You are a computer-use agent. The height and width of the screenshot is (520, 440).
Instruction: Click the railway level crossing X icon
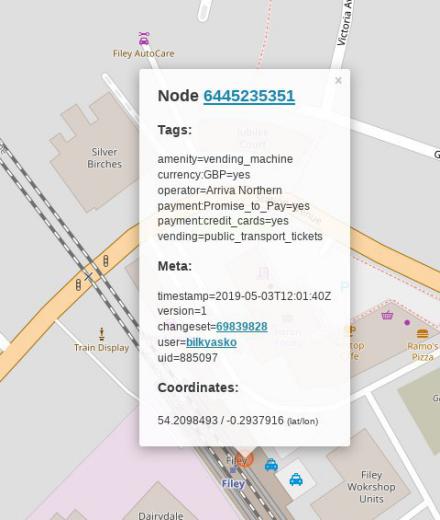tap(88, 276)
